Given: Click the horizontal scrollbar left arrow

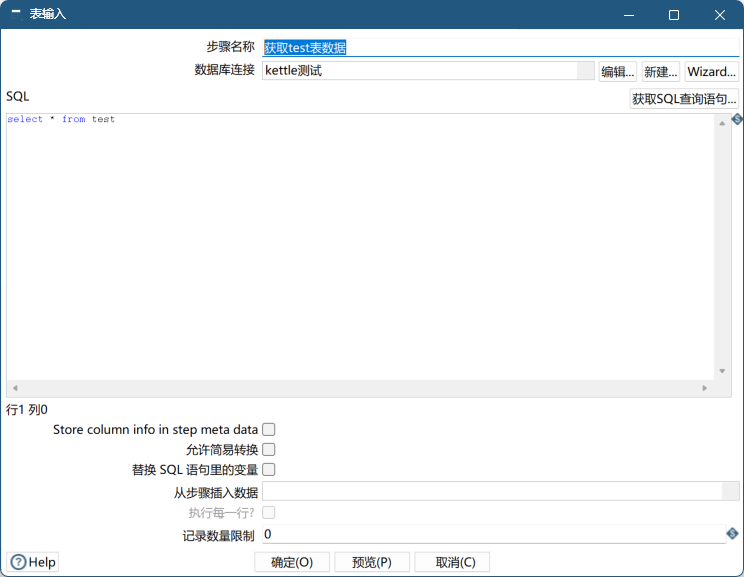Looking at the screenshot, I should click(14, 388).
